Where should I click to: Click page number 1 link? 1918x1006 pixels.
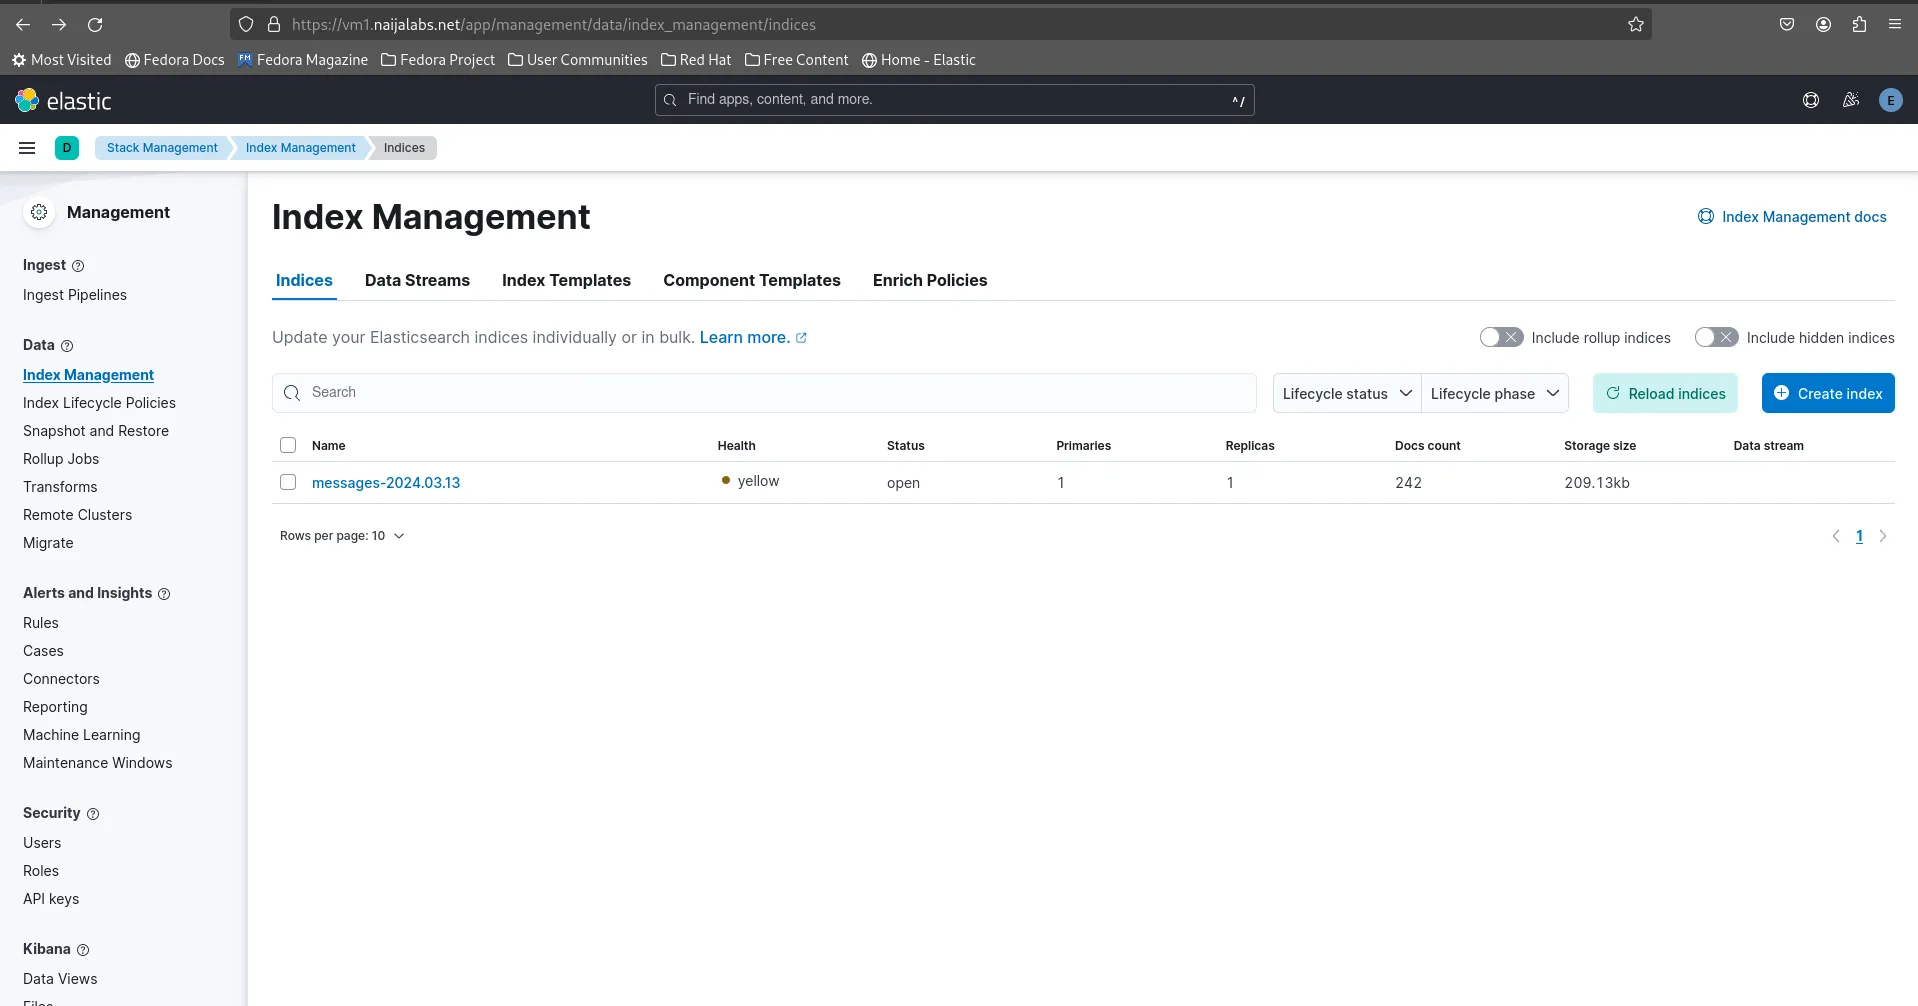[x=1859, y=536]
